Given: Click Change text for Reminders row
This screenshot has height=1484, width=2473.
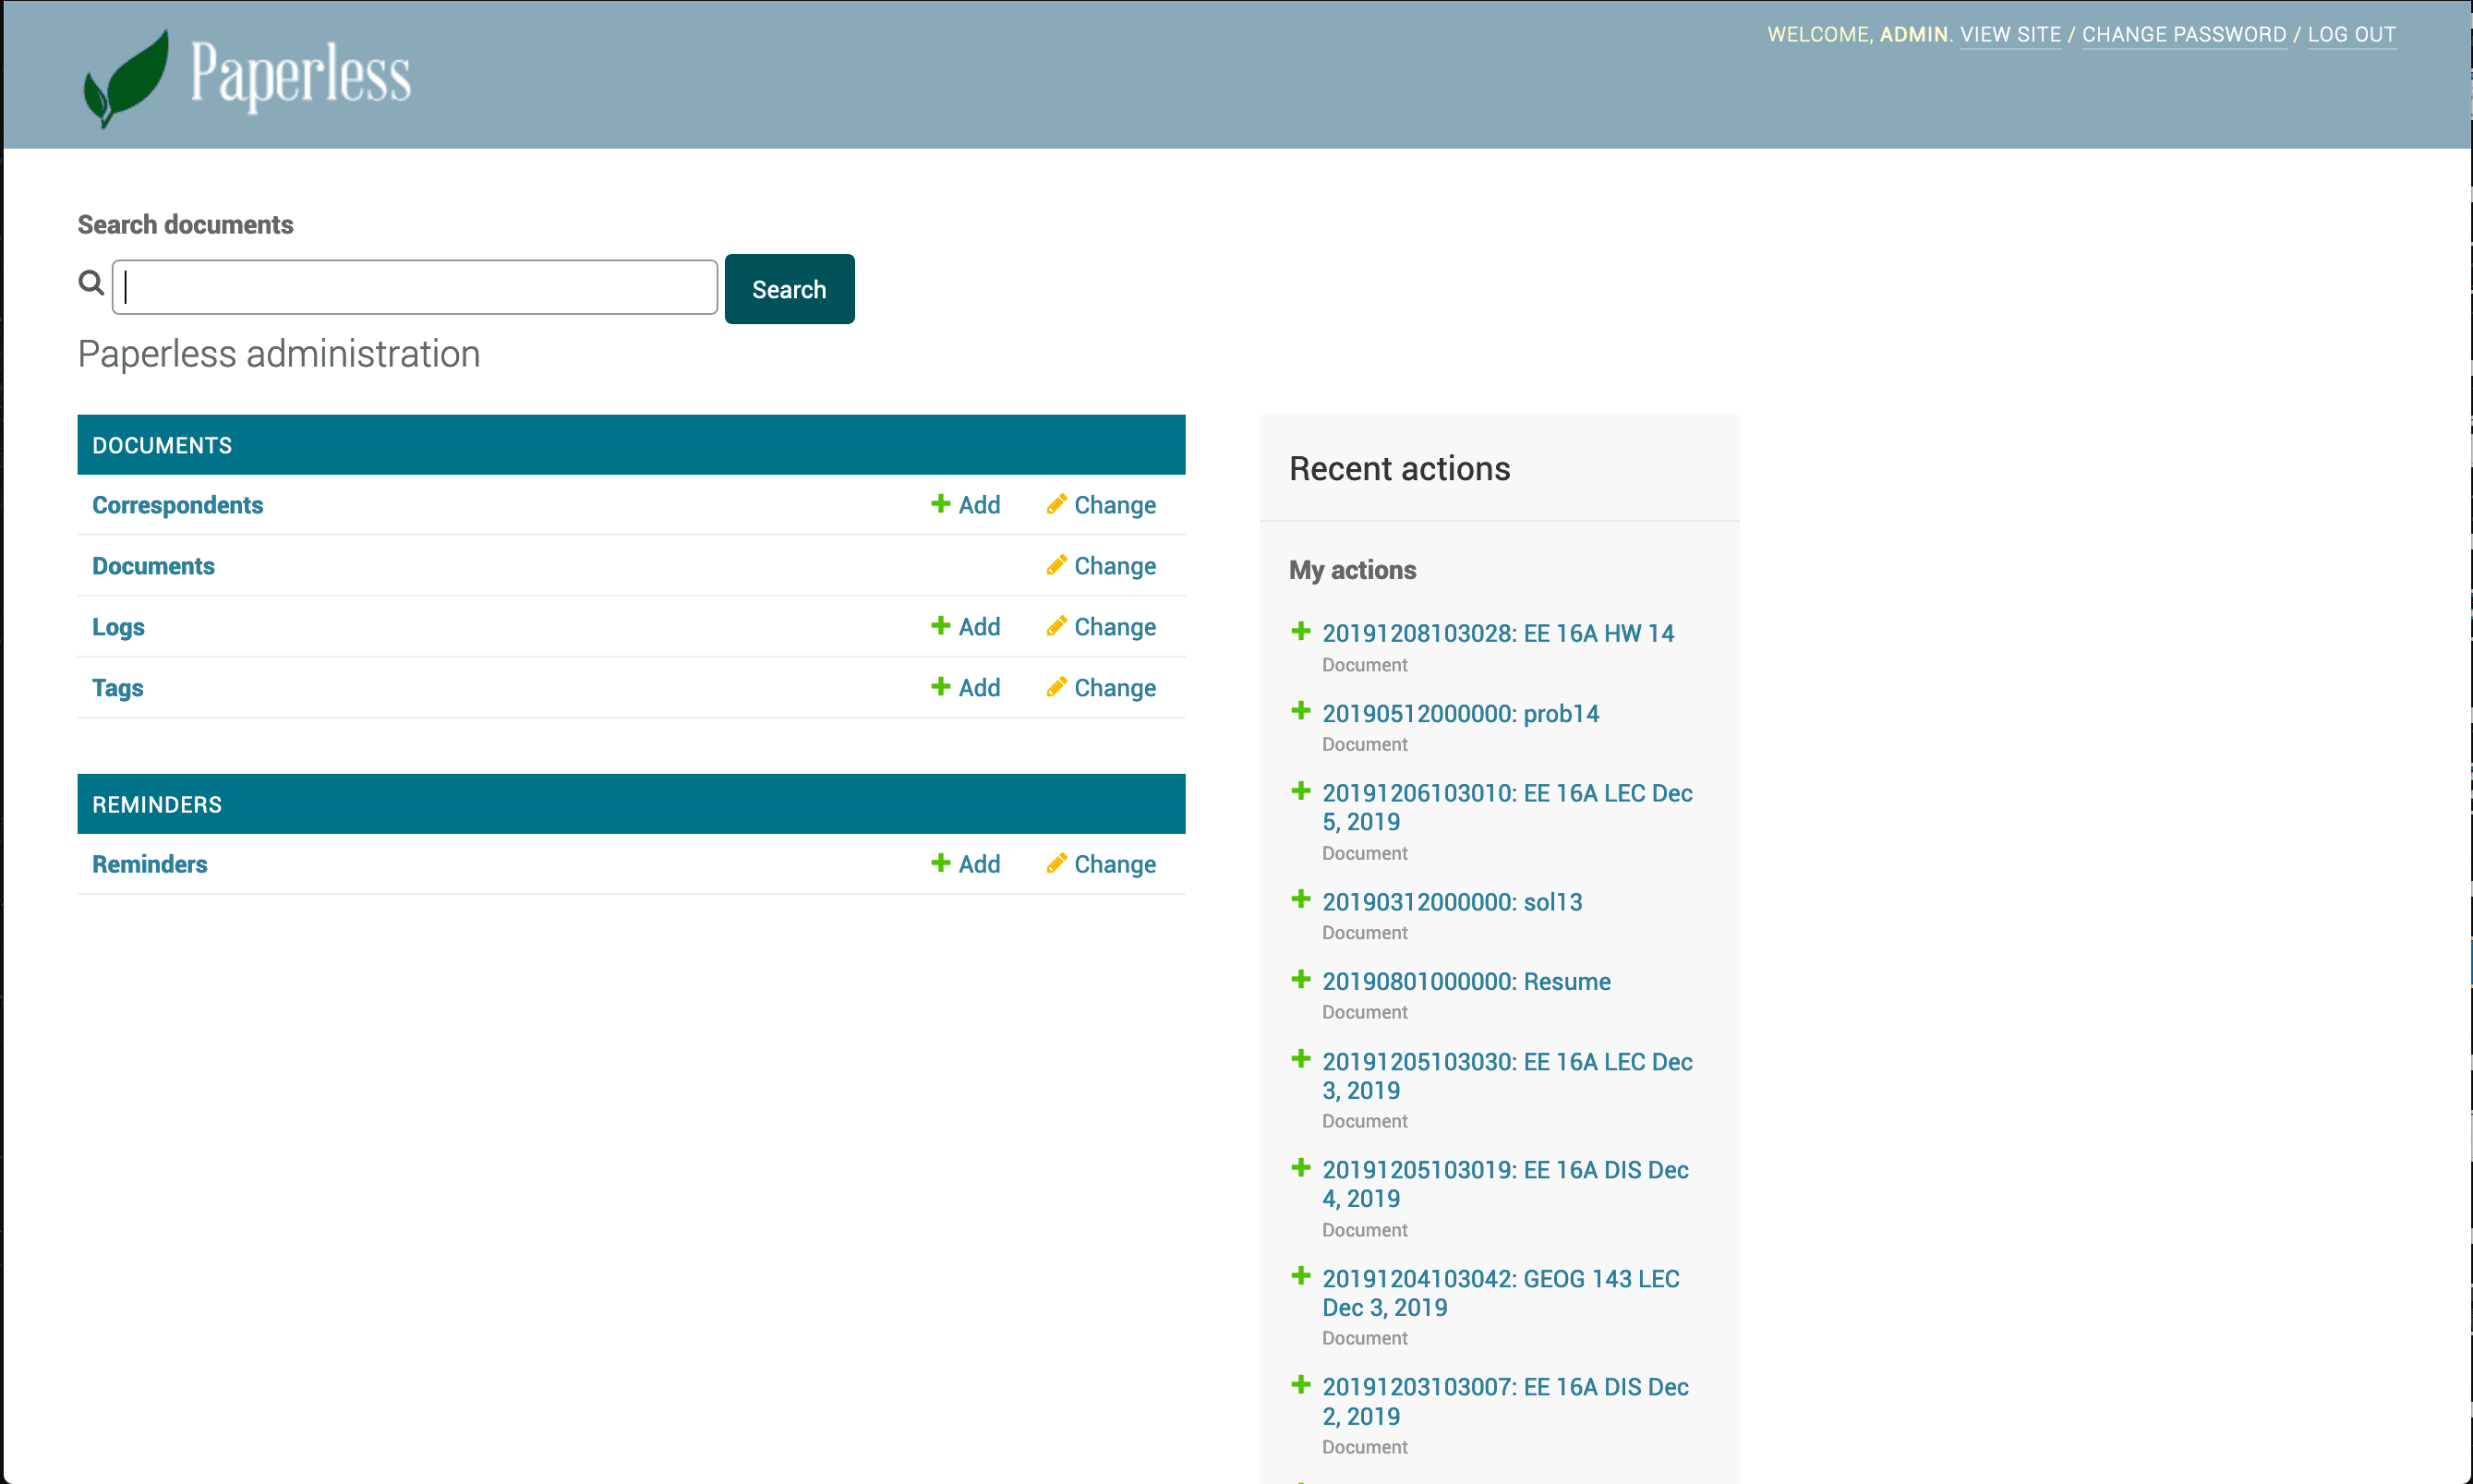Looking at the screenshot, I should point(1115,864).
